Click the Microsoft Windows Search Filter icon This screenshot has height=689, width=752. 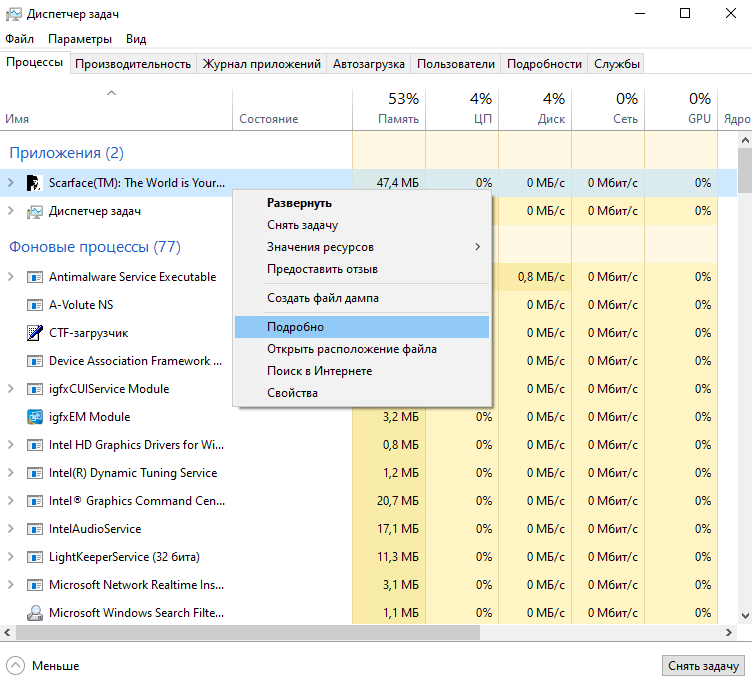coord(34,613)
